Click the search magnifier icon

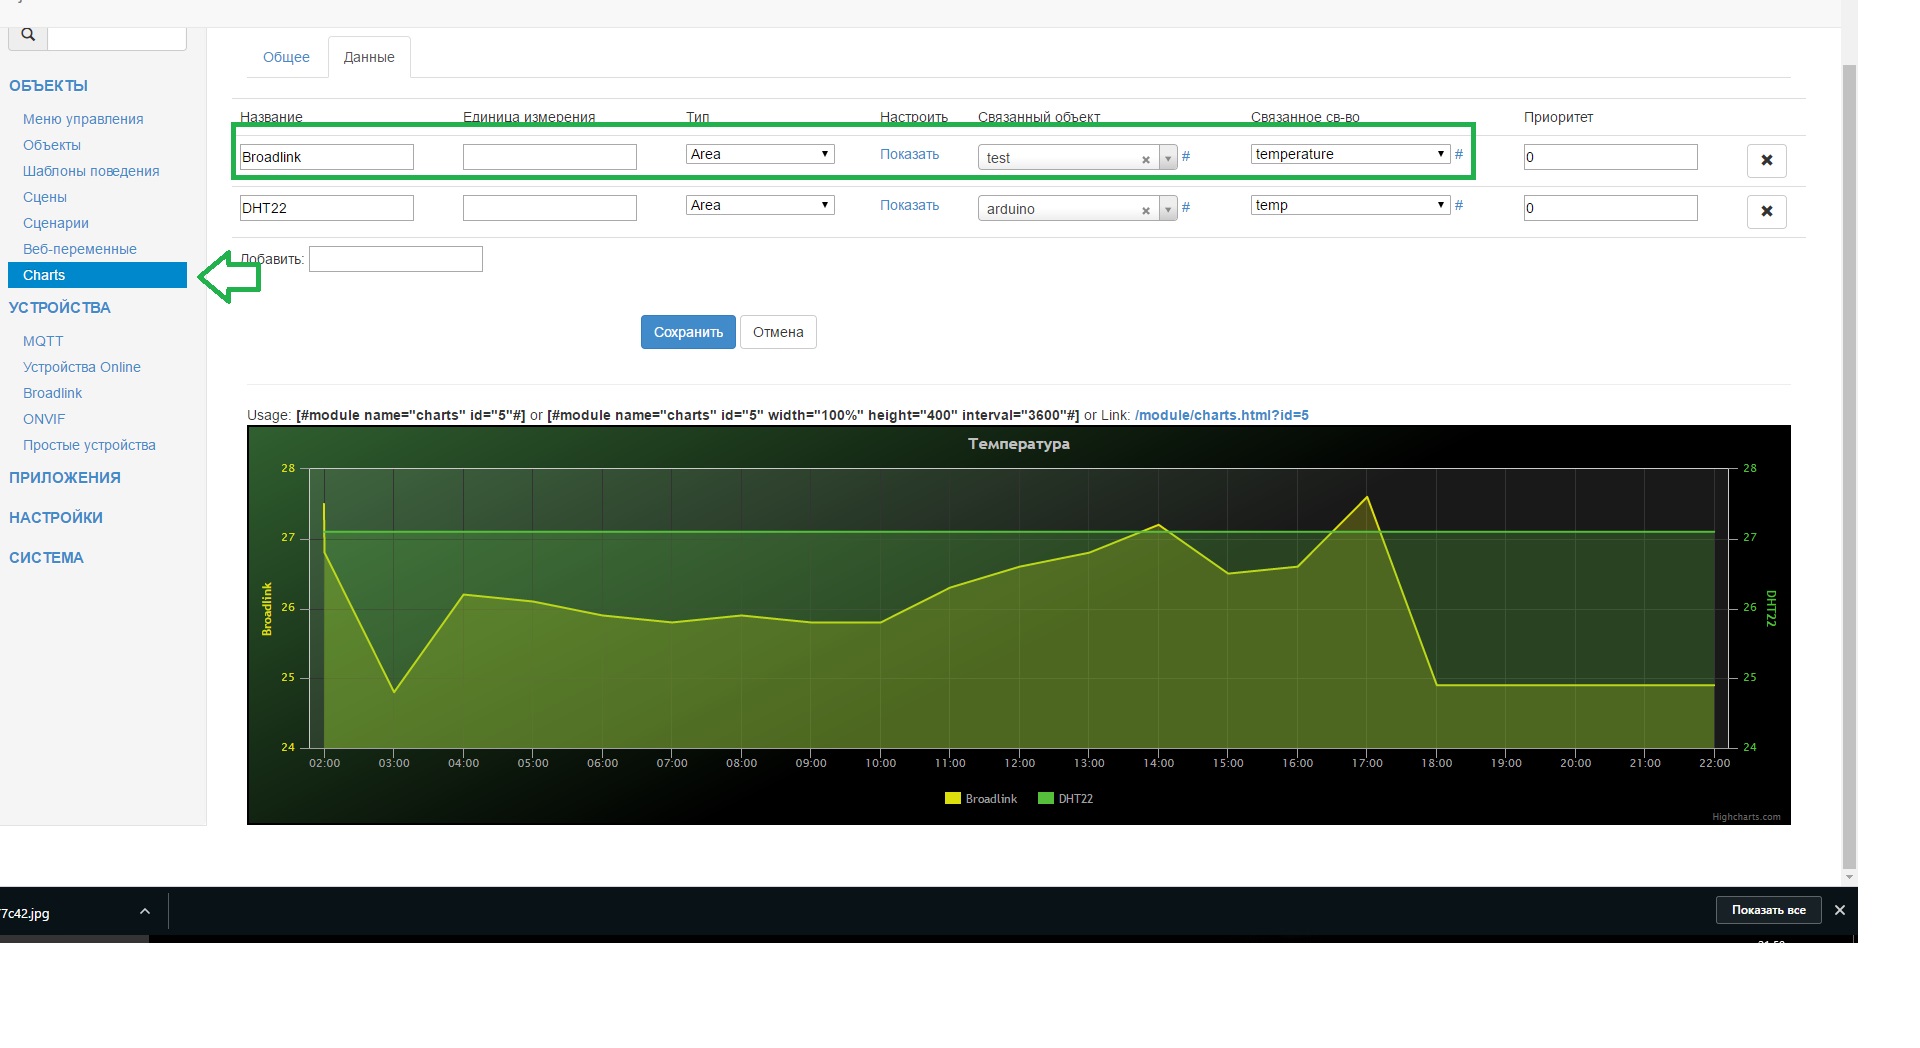(28, 35)
